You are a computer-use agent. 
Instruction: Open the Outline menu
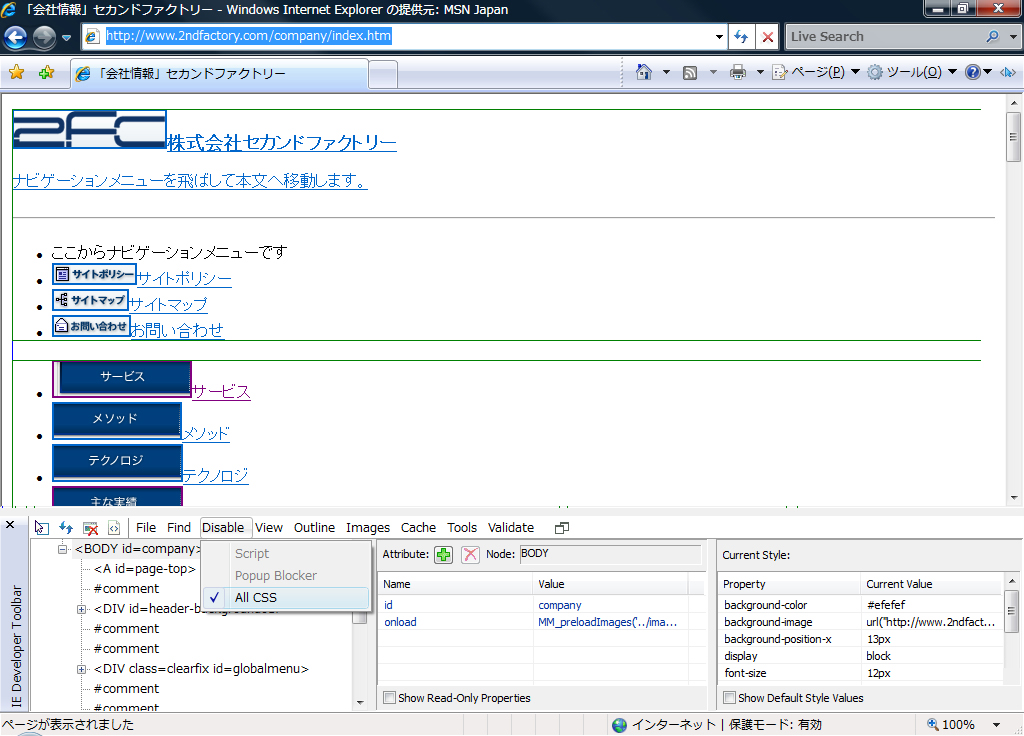pyautogui.click(x=314, y=528)
